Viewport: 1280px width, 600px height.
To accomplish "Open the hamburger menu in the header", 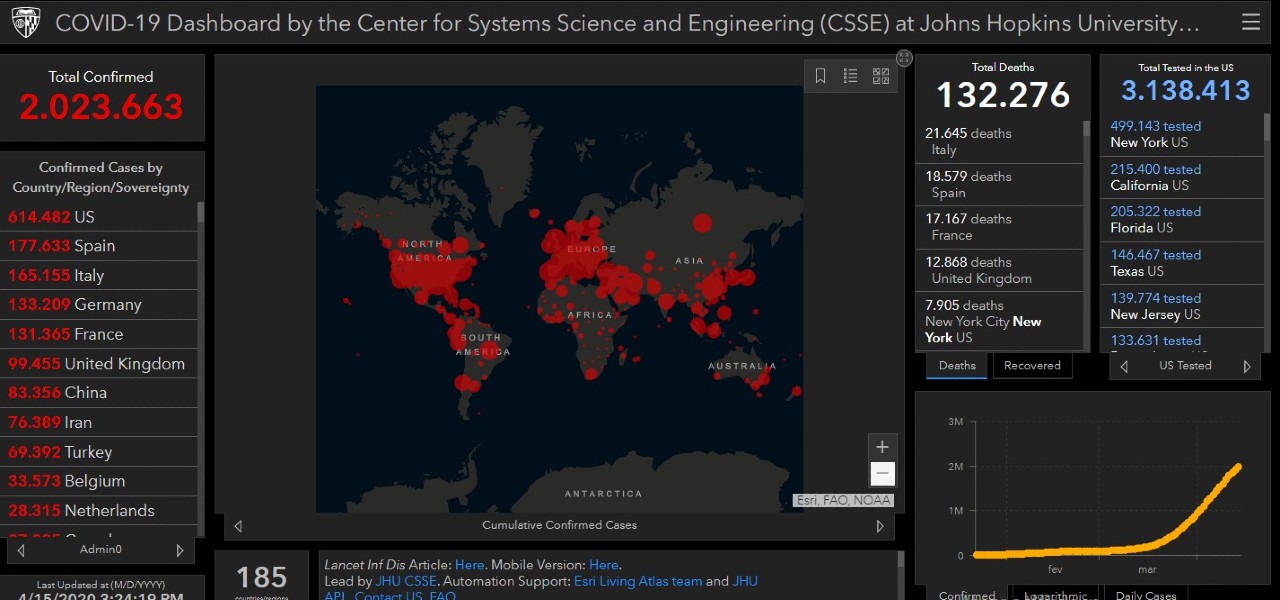I will coord(1250,22).
